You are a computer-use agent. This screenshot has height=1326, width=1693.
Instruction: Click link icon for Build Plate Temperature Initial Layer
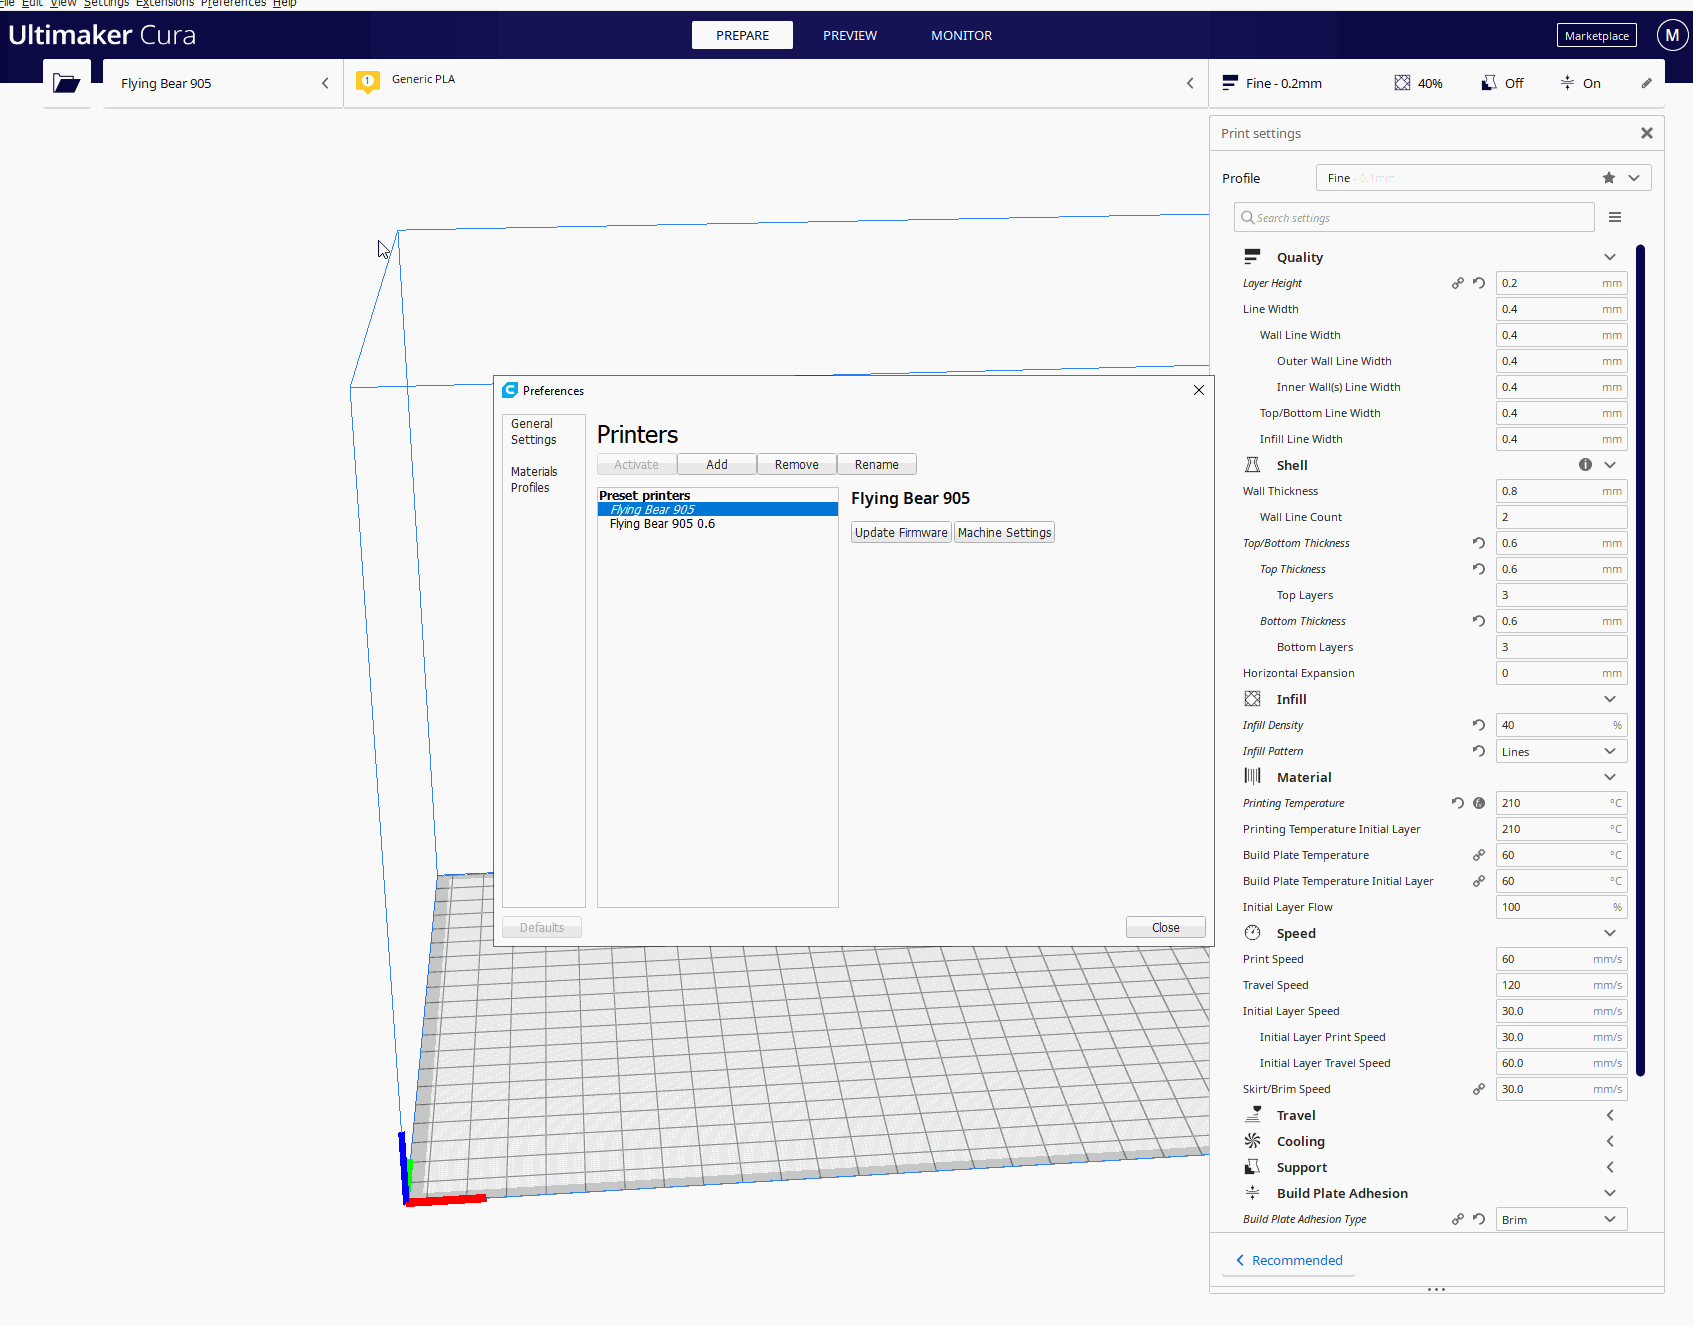click(1478, 881)
